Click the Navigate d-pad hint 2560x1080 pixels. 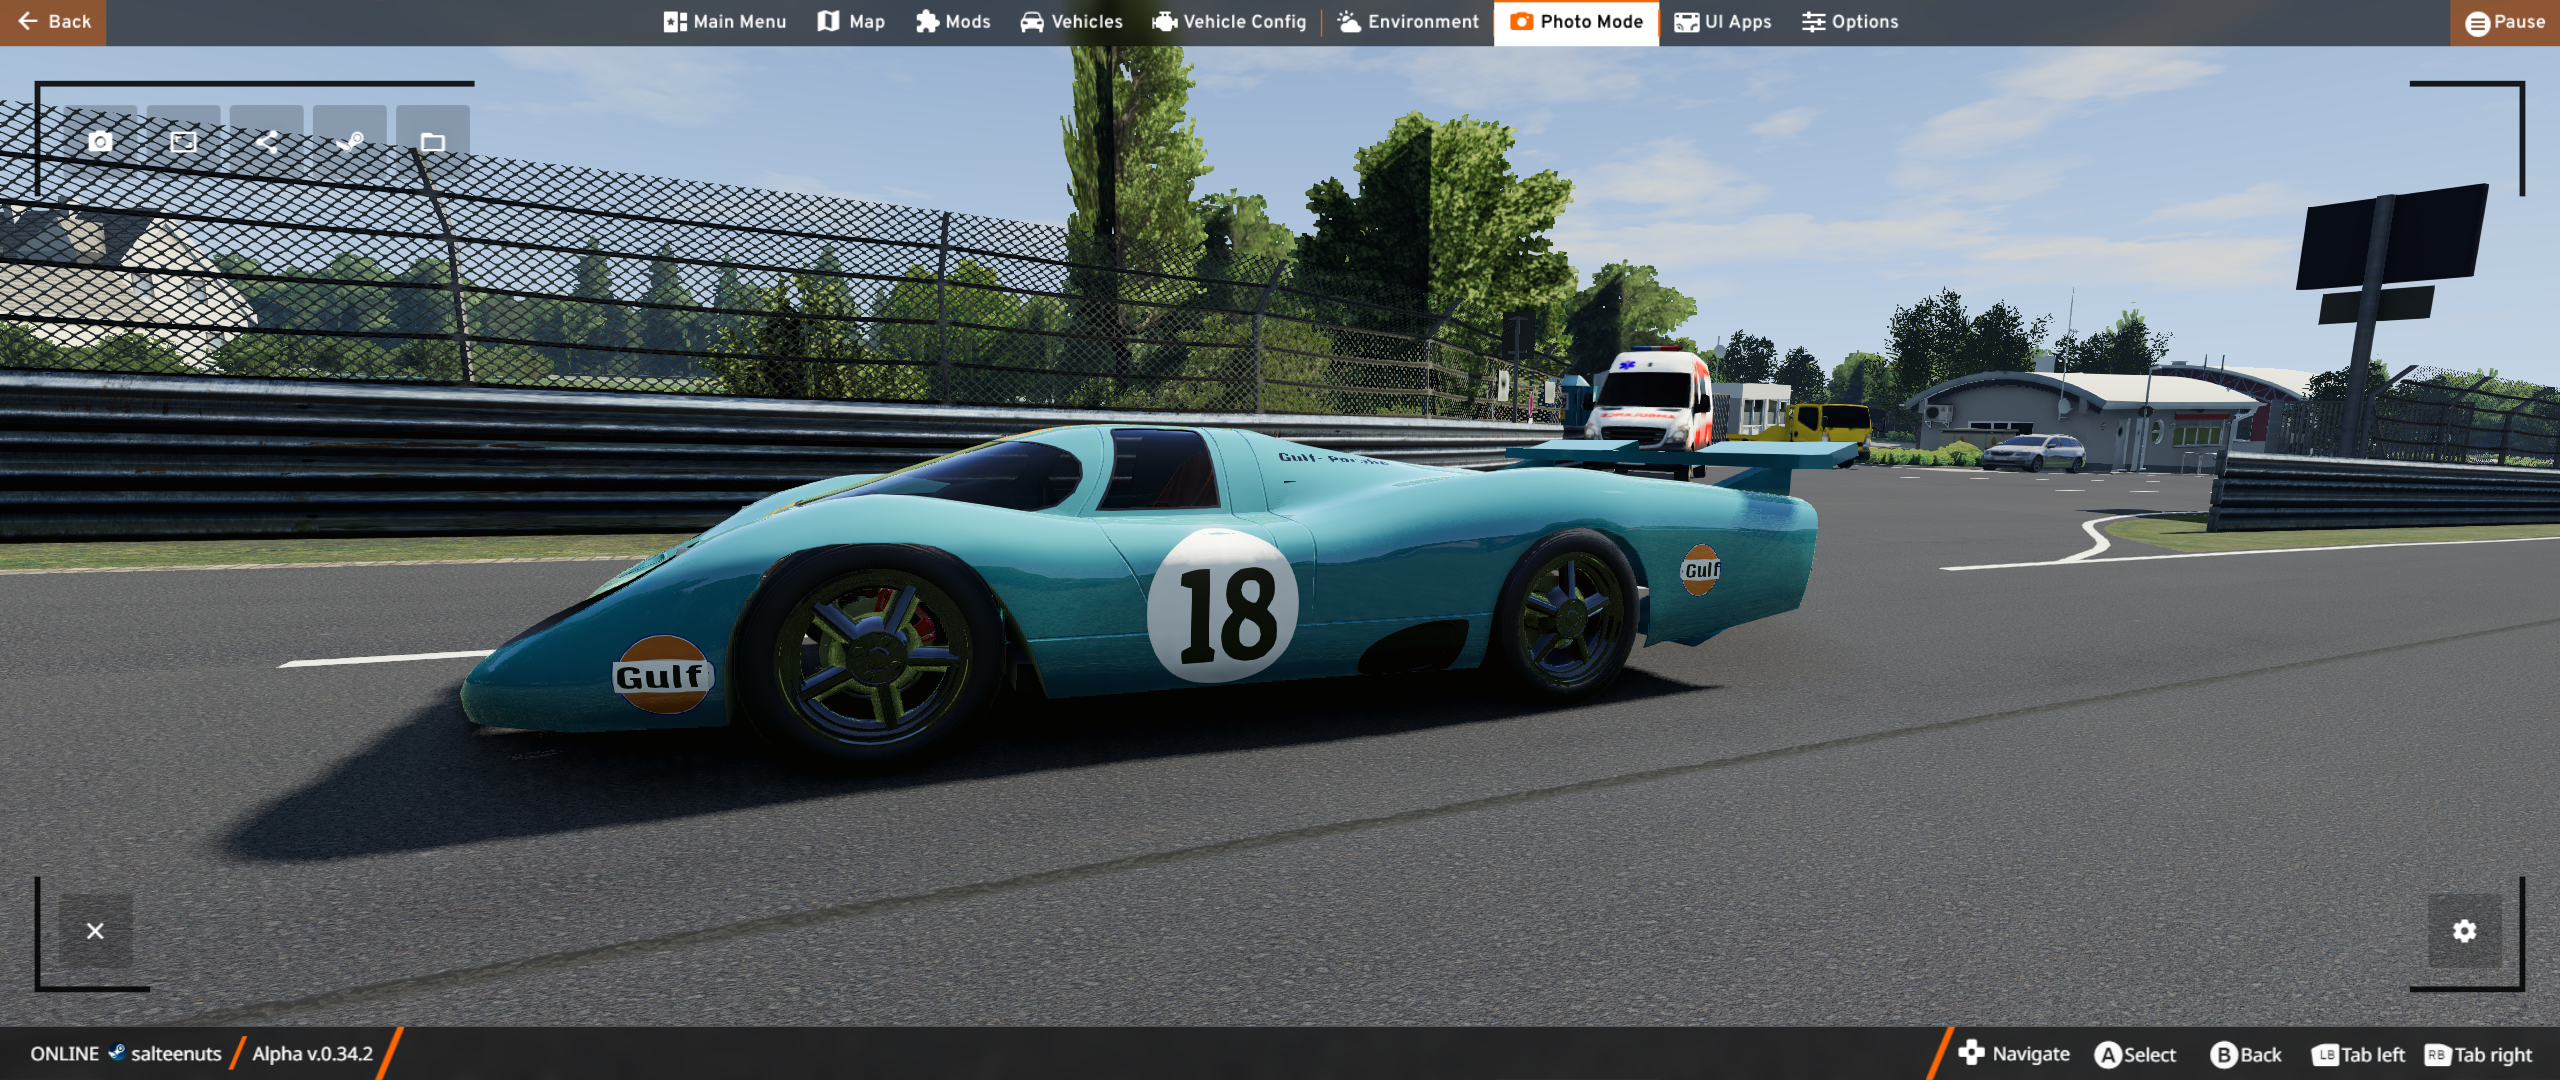(2014, 1054)
